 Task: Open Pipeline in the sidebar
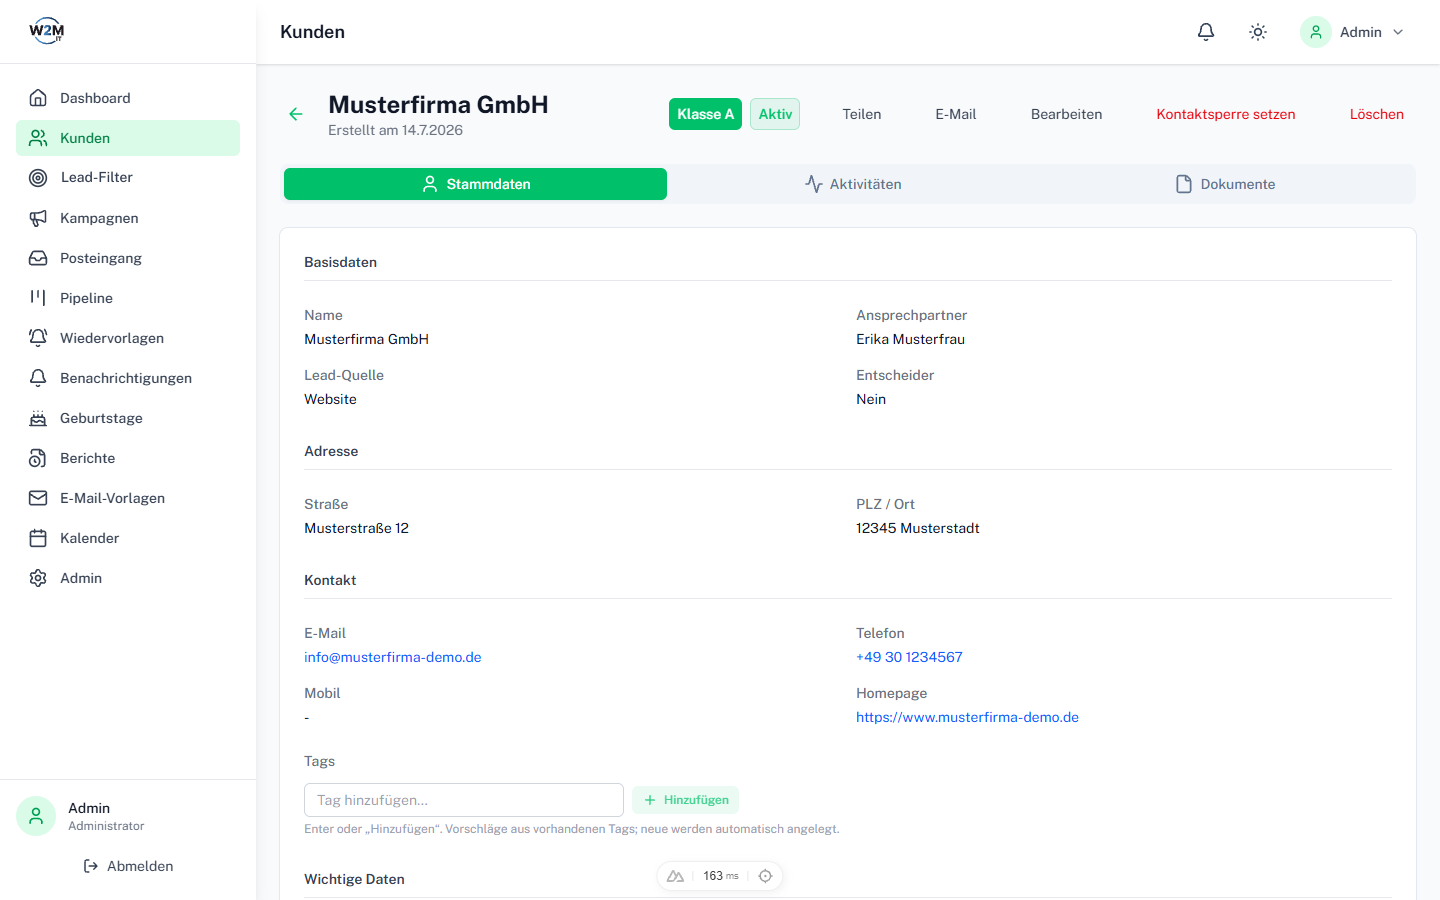tap(128, 298)
